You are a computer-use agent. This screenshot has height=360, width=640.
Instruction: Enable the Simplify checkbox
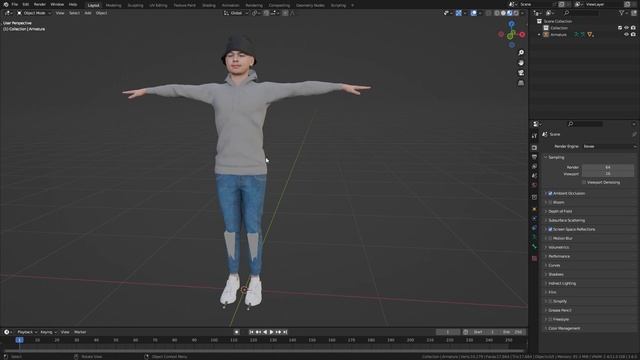click(x=550, y=301)
